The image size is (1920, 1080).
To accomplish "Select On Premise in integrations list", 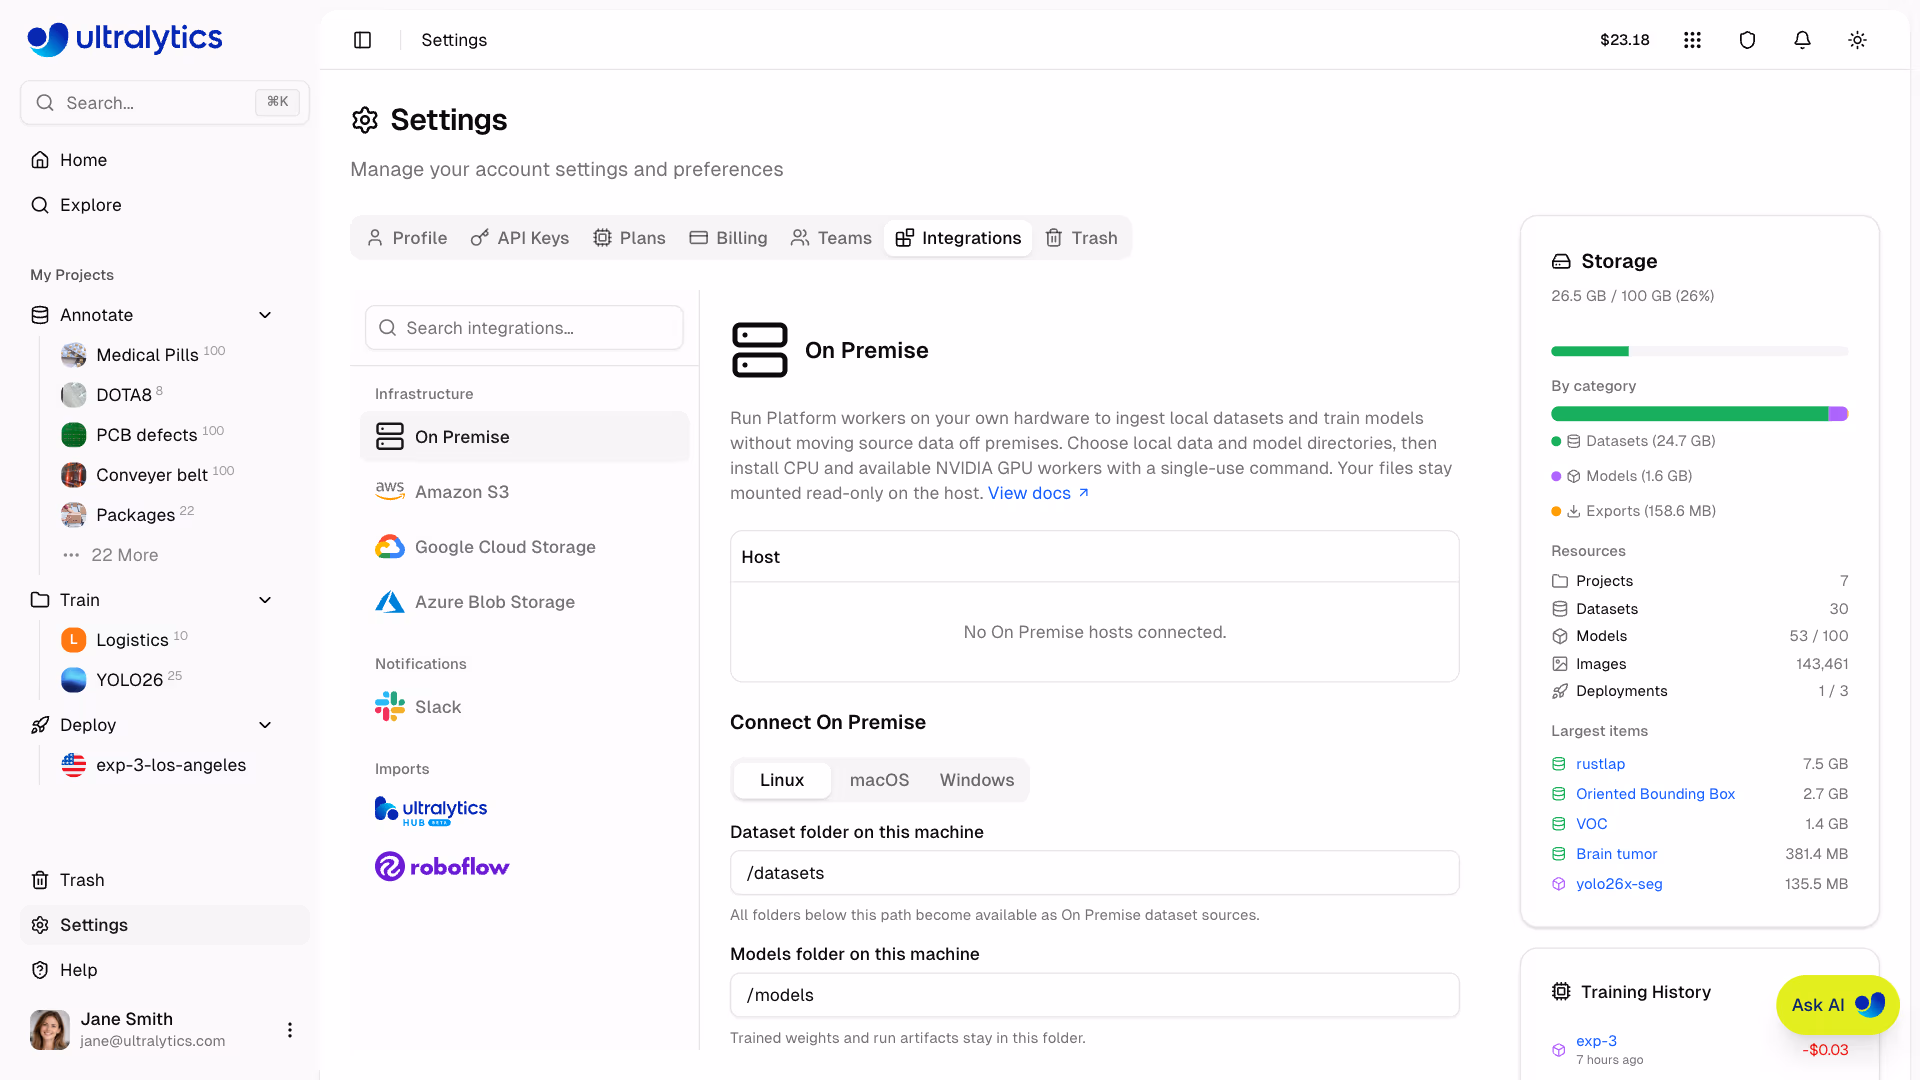I will (525, 437).
